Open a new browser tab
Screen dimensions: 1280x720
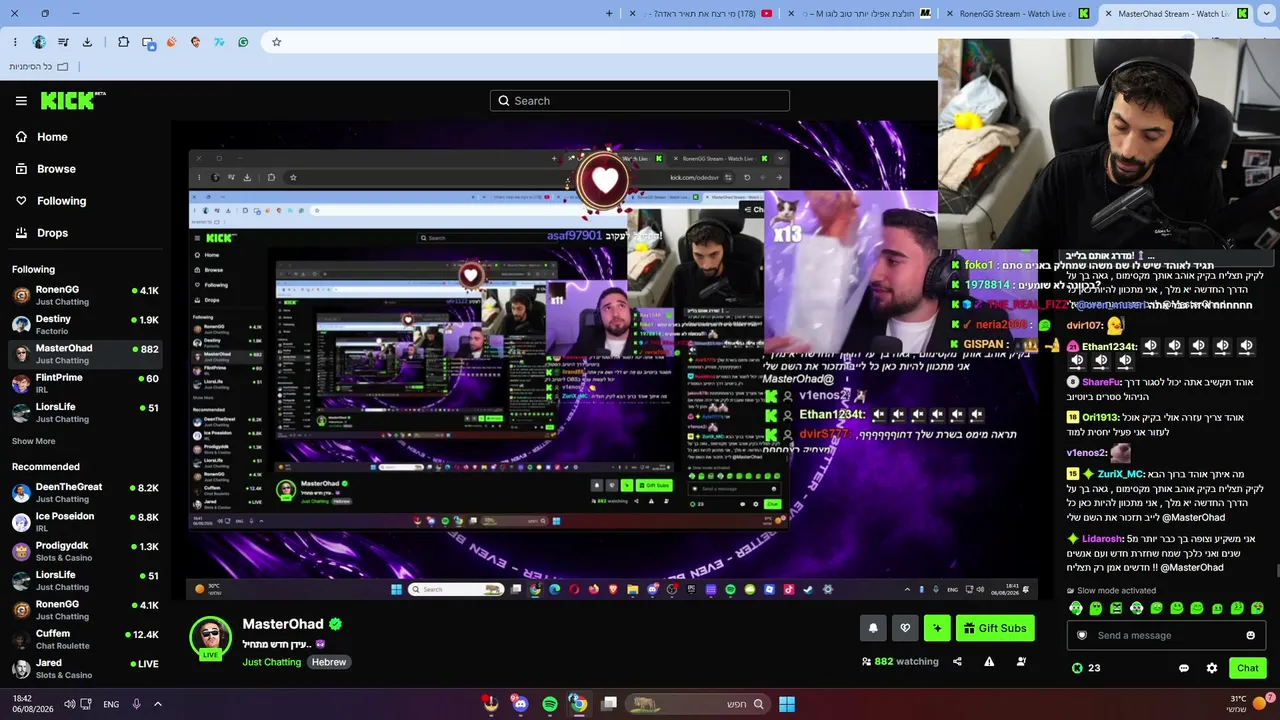[x=610, y=13]
